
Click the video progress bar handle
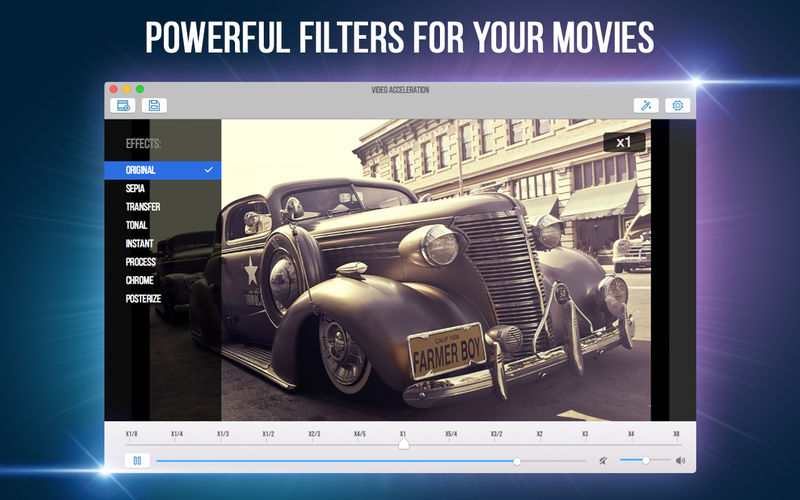tap(517, 461)
